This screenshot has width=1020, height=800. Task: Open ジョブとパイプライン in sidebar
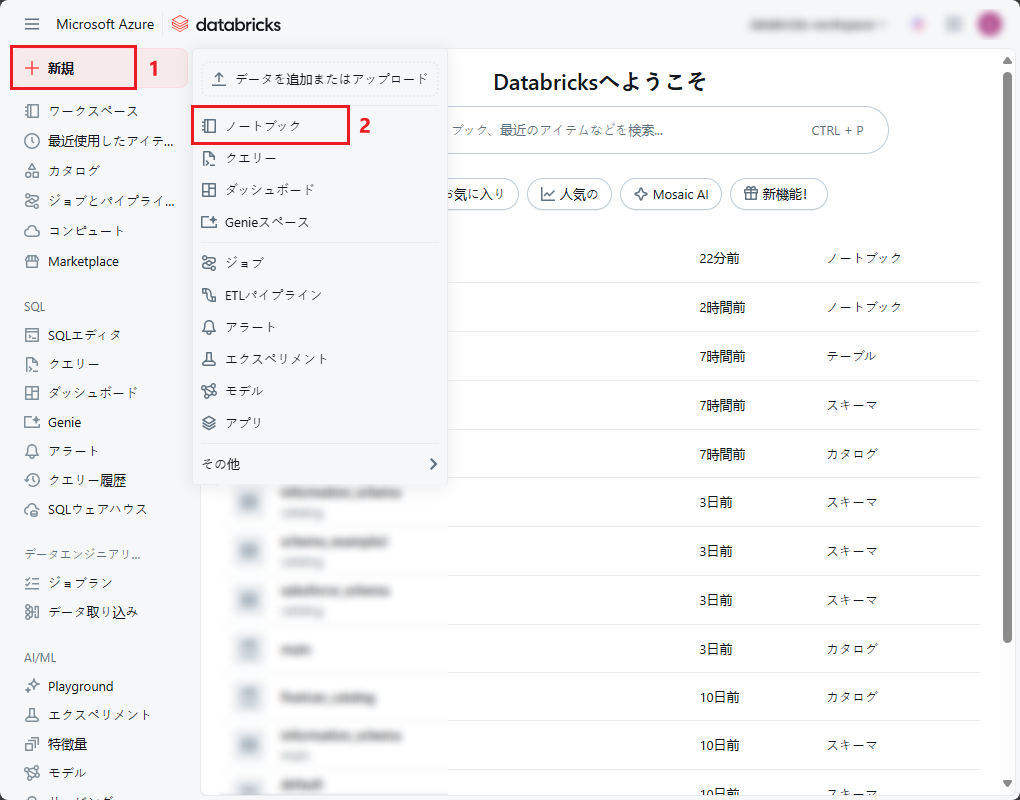(99, 201)
